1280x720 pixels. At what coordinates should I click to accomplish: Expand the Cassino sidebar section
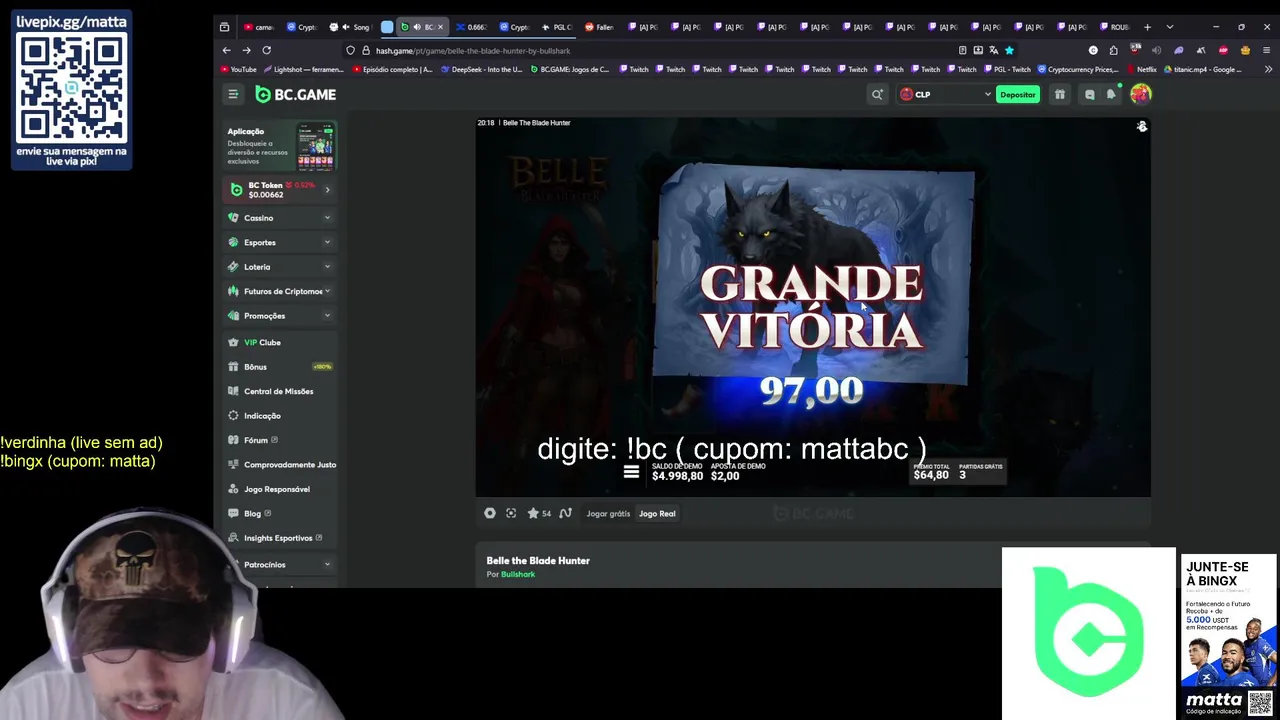[327, 218]
